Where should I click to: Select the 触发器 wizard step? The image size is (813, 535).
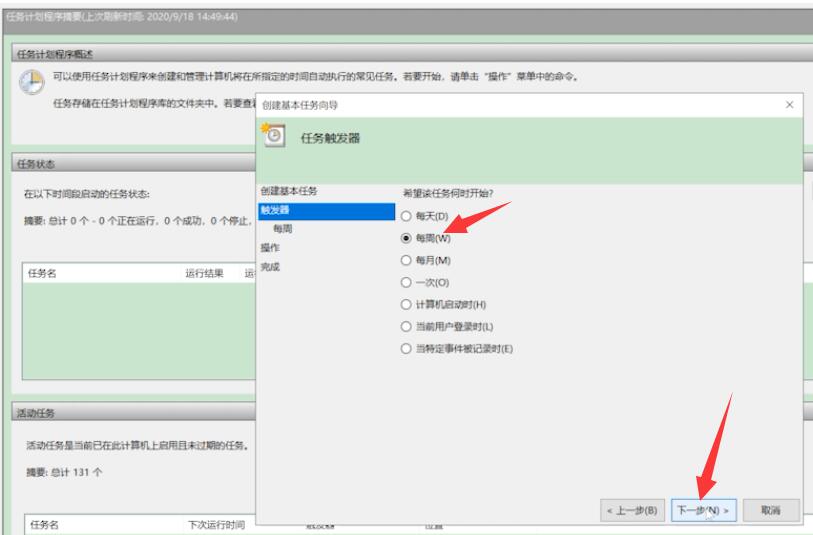[x=326, y=210]
